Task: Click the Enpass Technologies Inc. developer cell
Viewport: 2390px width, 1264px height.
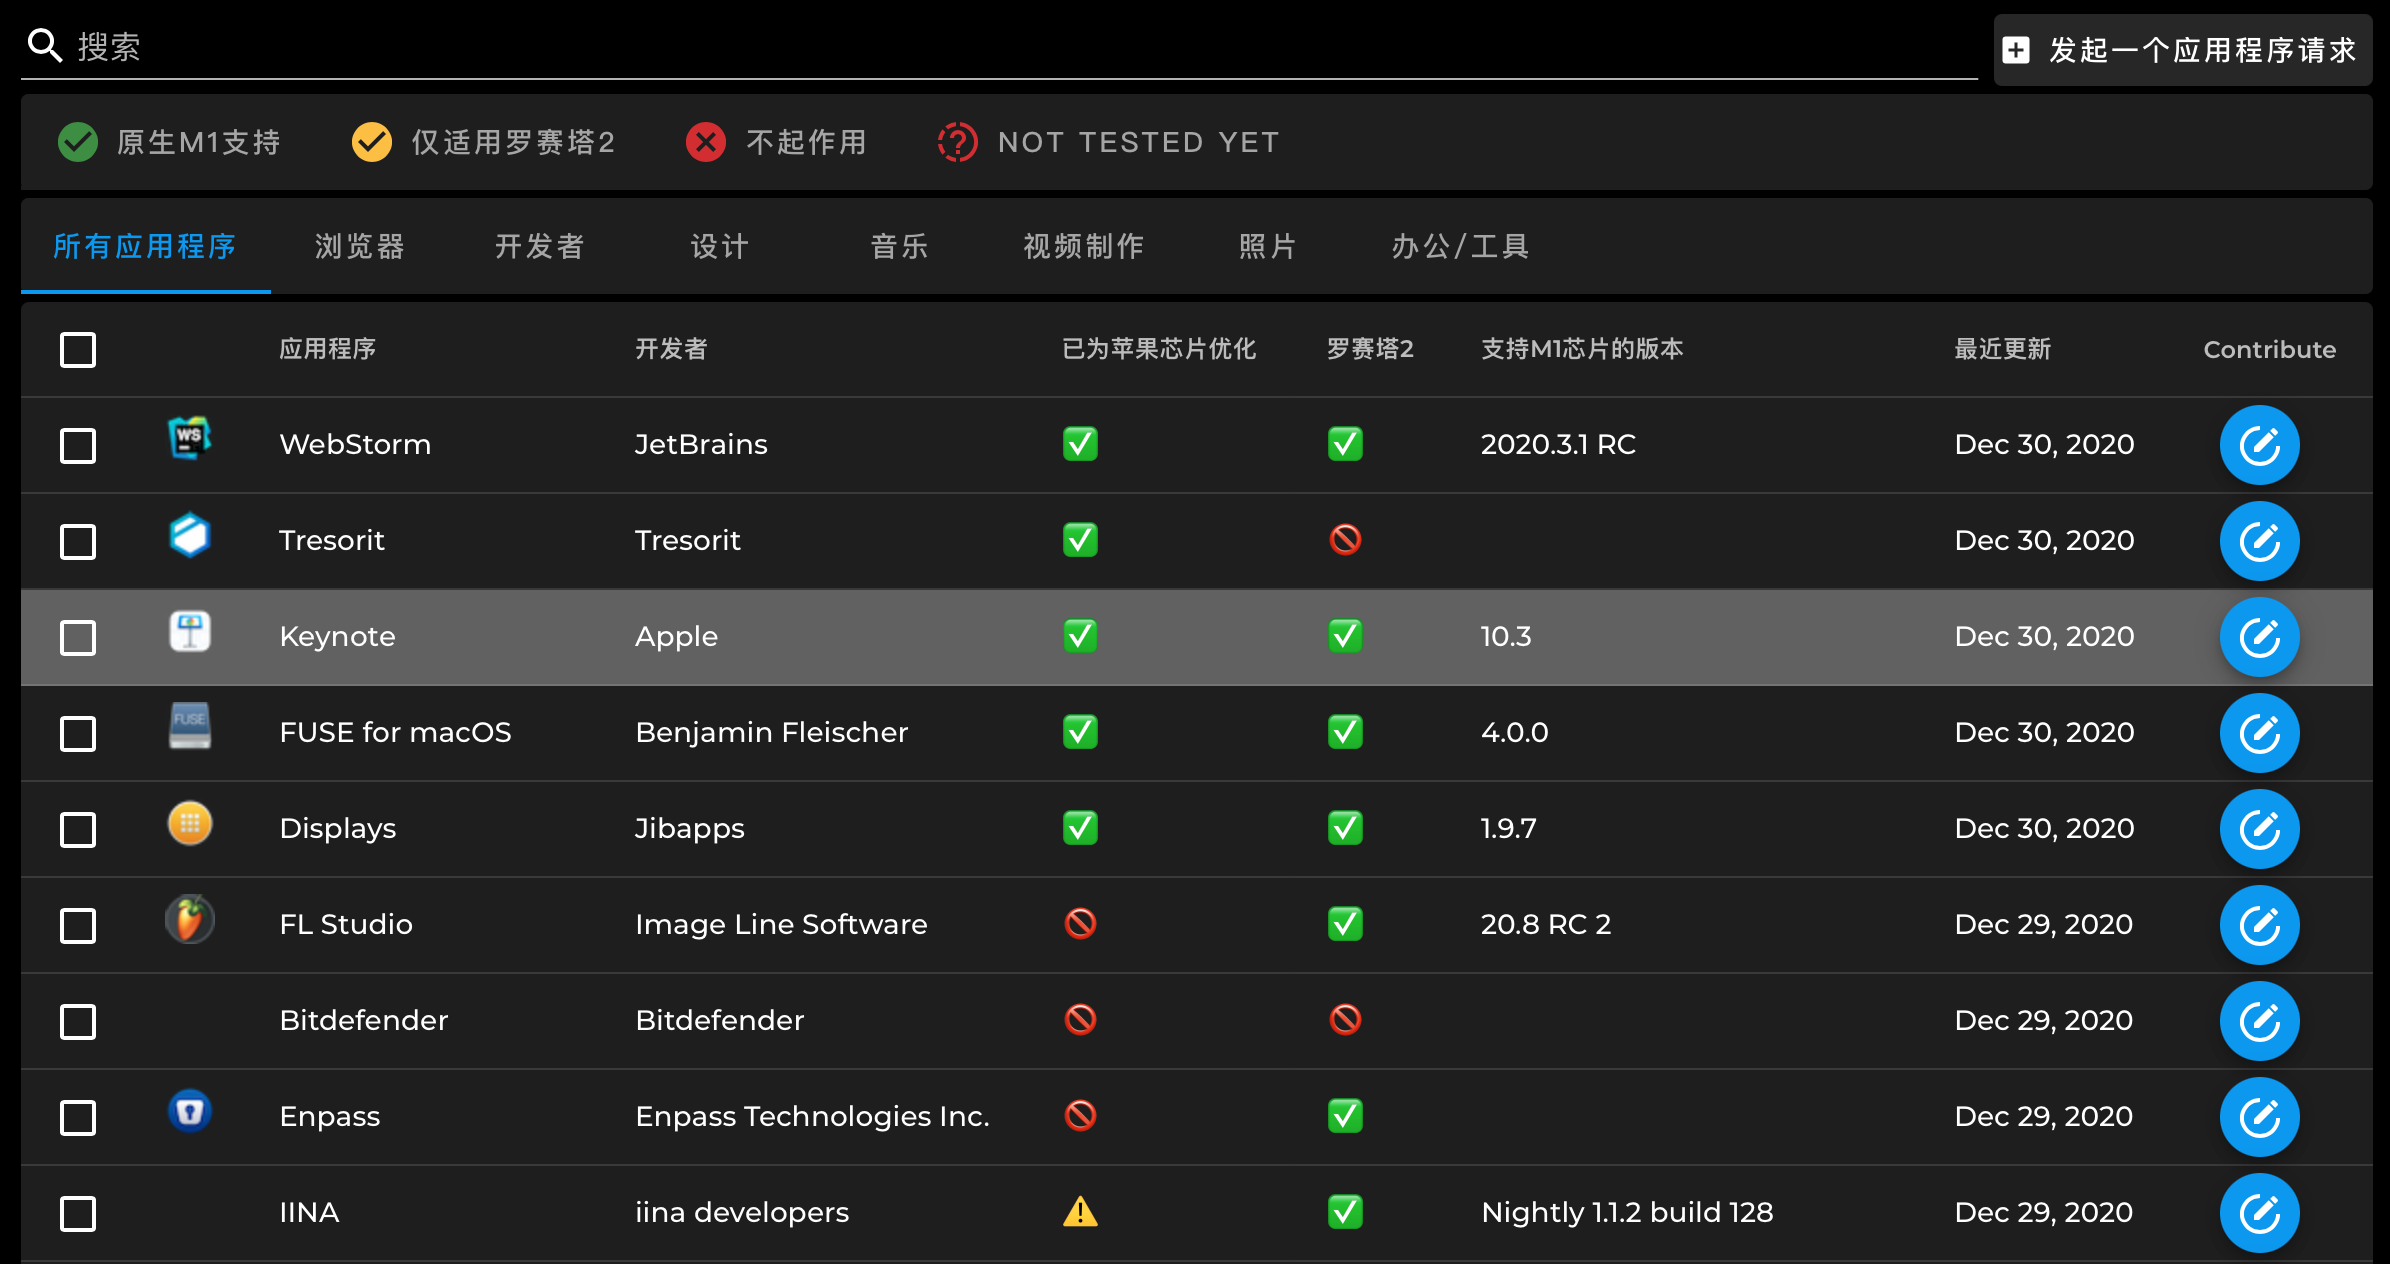Action: tap(812, 1116)
